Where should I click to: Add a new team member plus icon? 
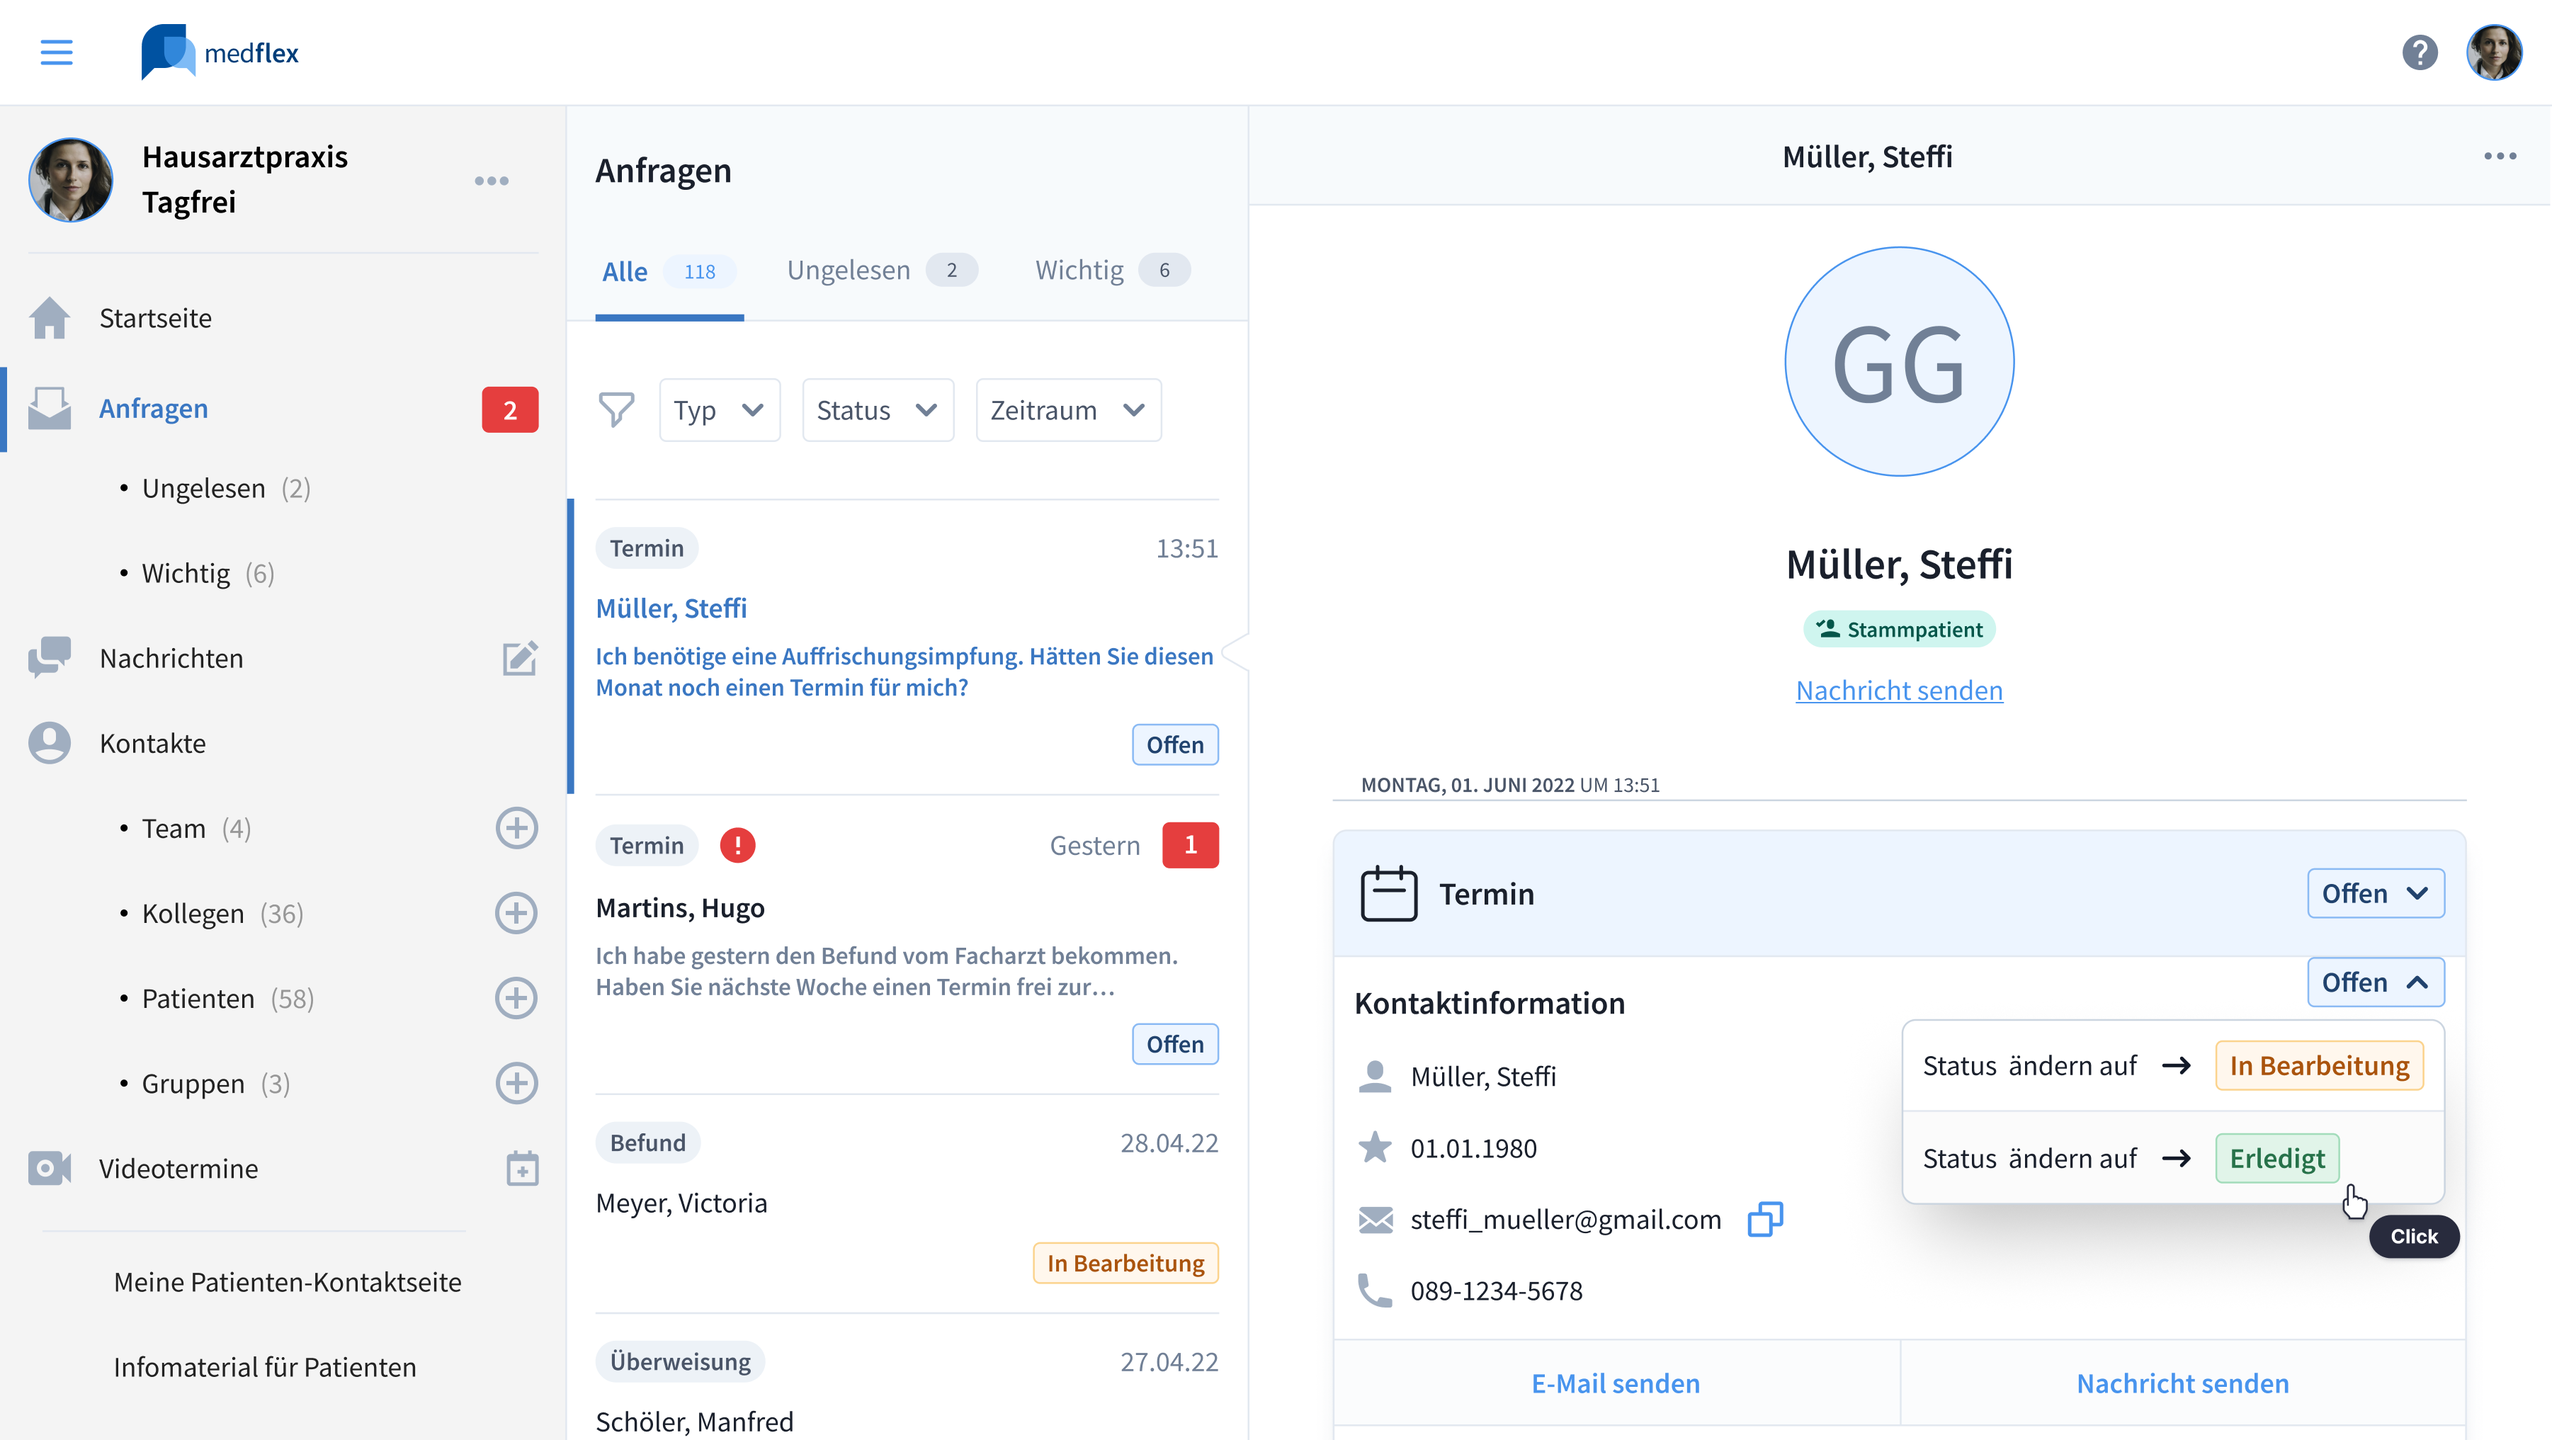(x=516, y=828)
